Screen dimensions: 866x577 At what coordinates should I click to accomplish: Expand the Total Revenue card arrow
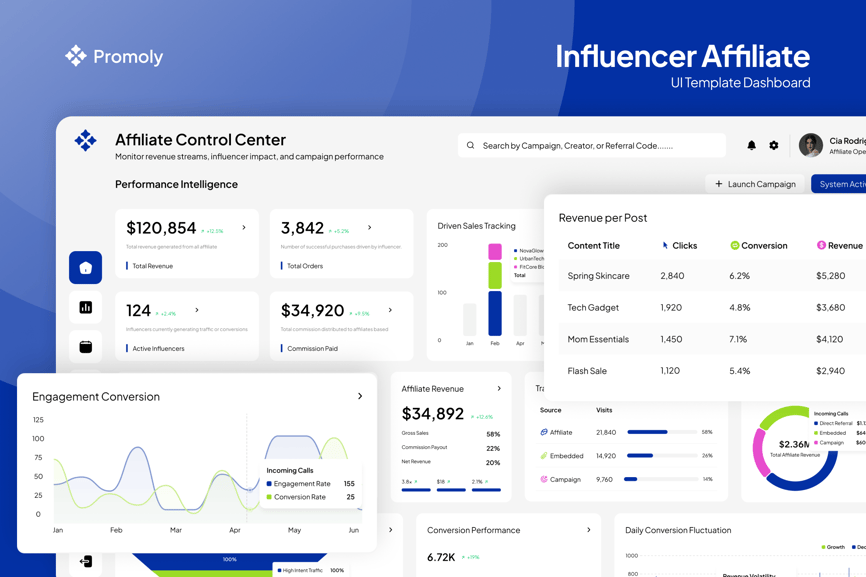244,228
